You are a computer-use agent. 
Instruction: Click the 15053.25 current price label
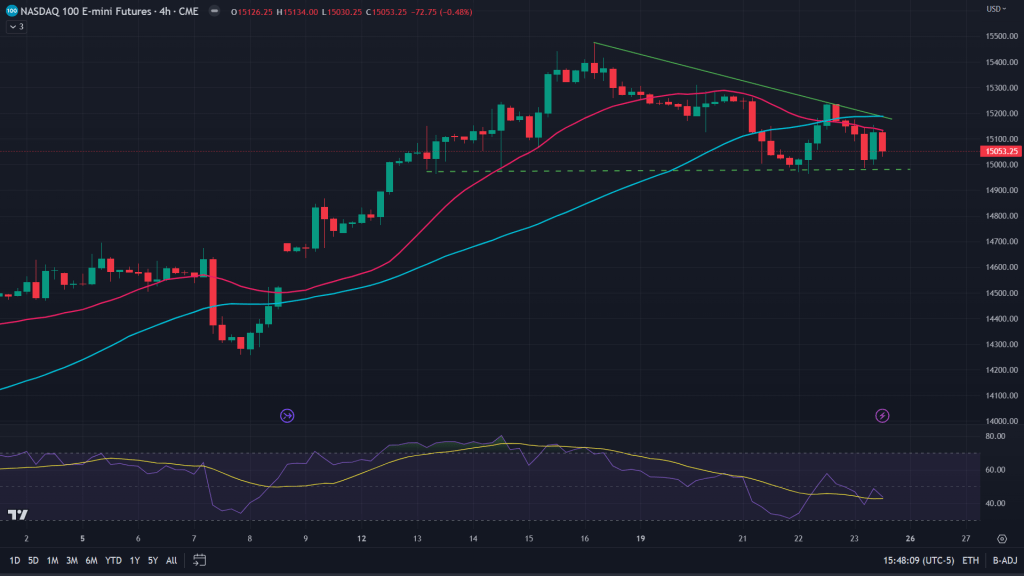[x=1000, y=151]
